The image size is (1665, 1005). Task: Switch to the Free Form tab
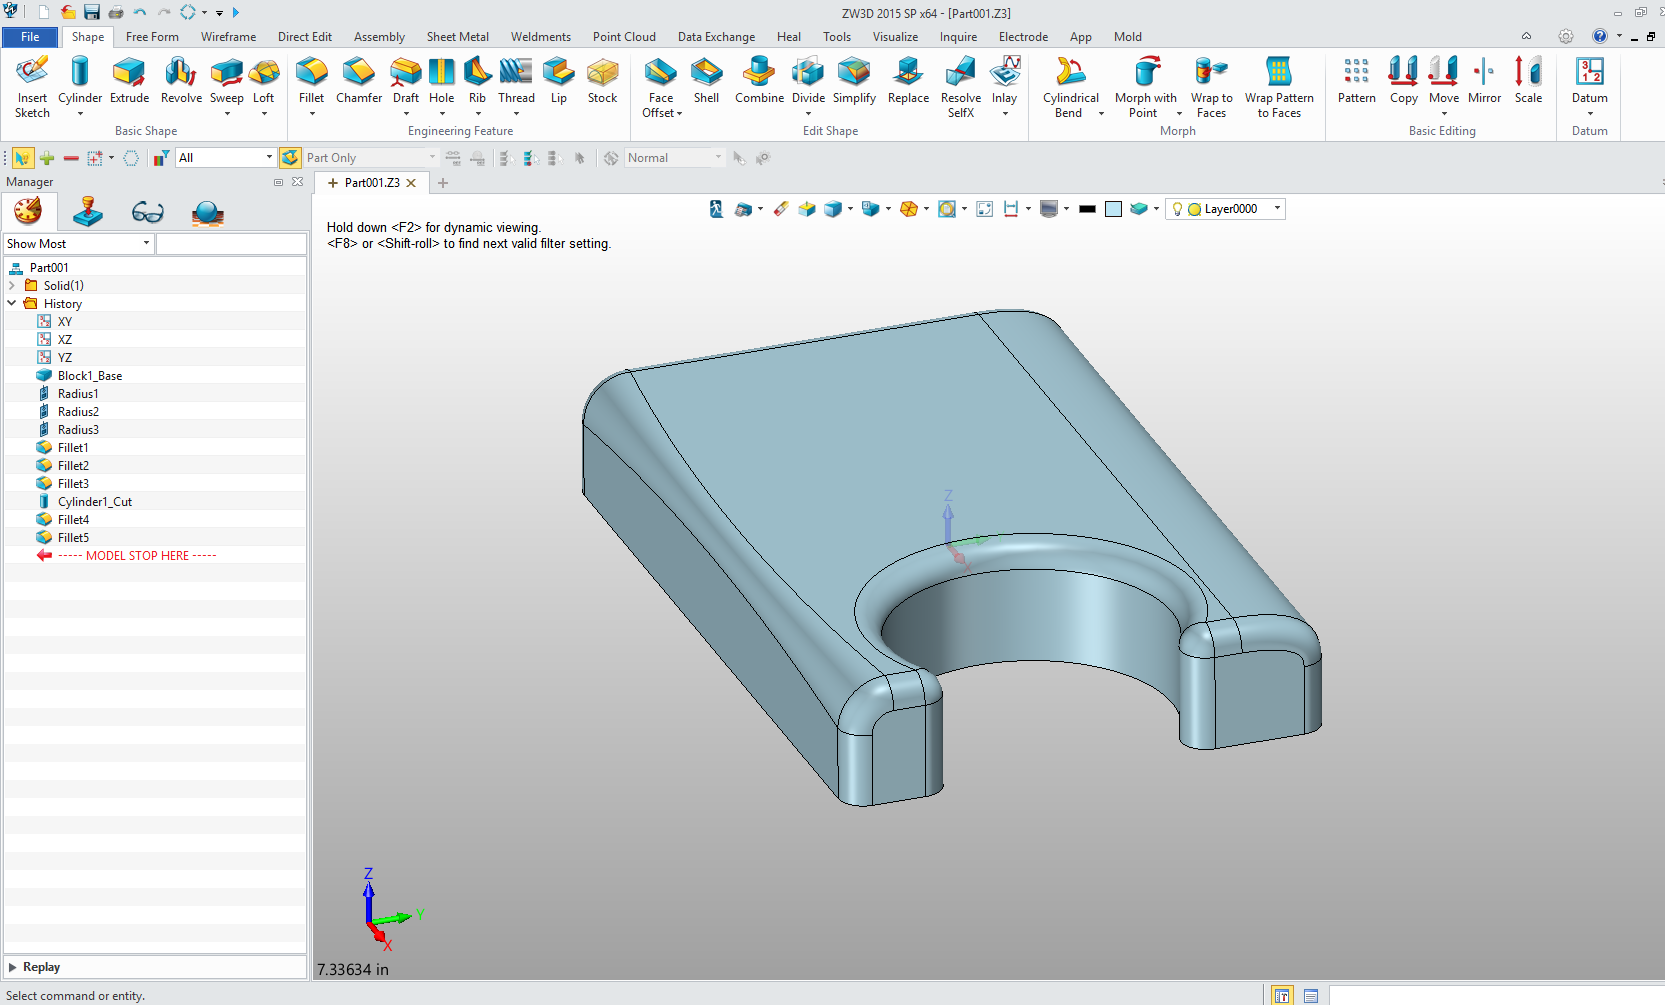coord(152,37)
